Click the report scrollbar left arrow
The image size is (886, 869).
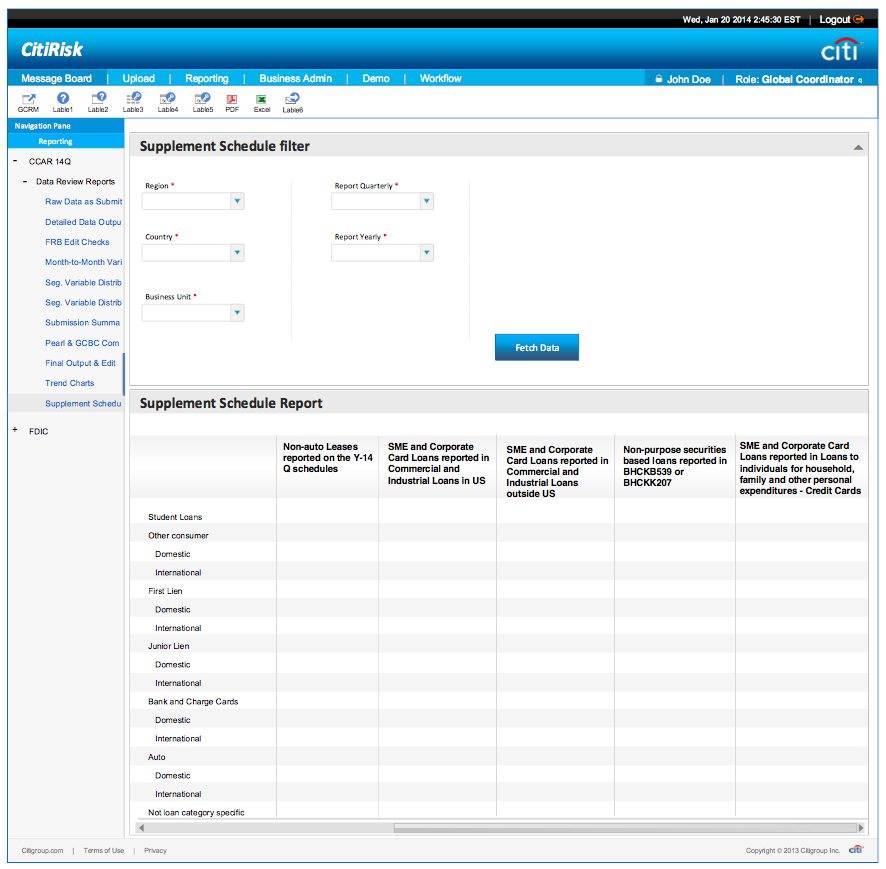pos(141,828)
